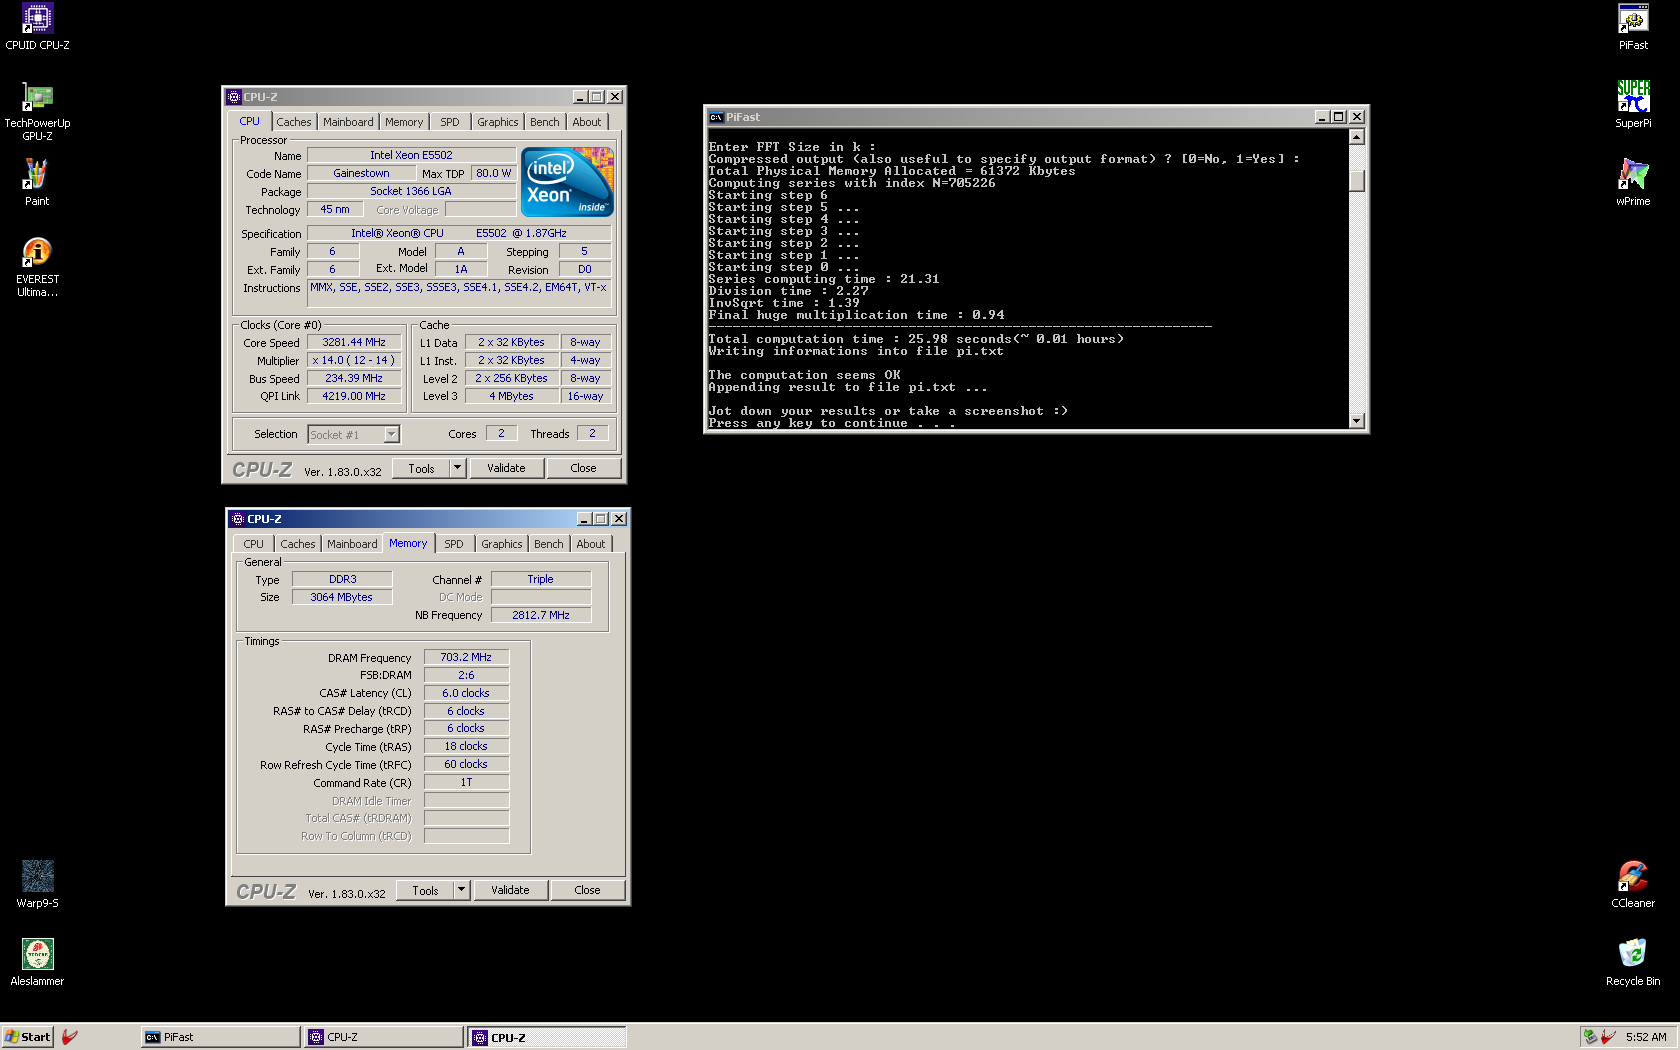
Task: Click the Intel Xeon inside logo
Action: [567, 182]
